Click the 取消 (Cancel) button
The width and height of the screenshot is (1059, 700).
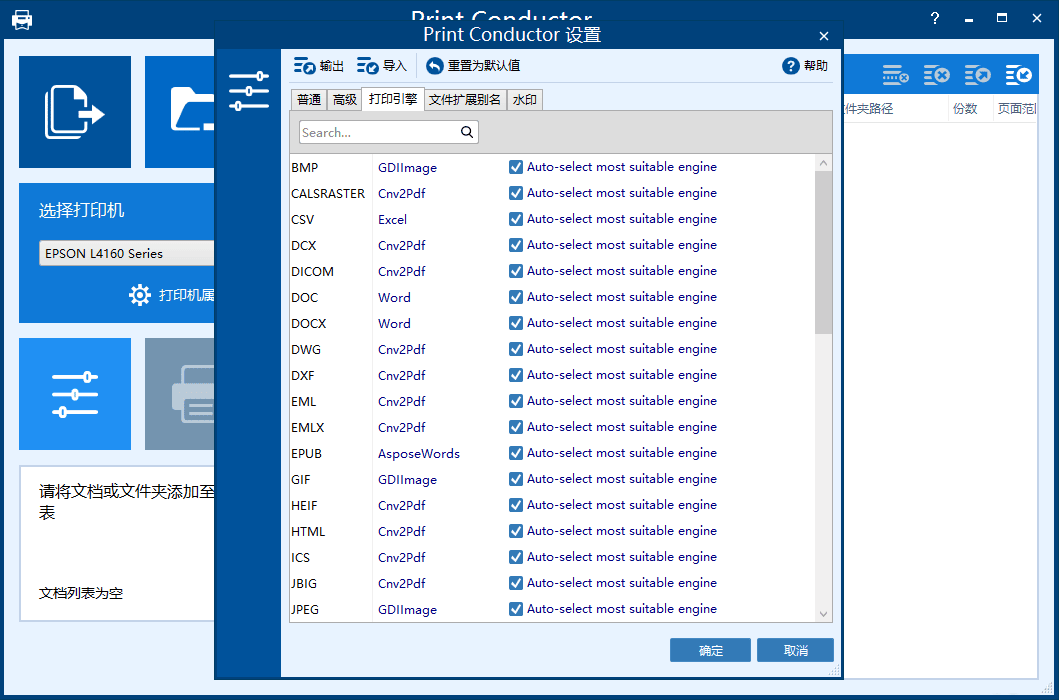coord(795,650)
